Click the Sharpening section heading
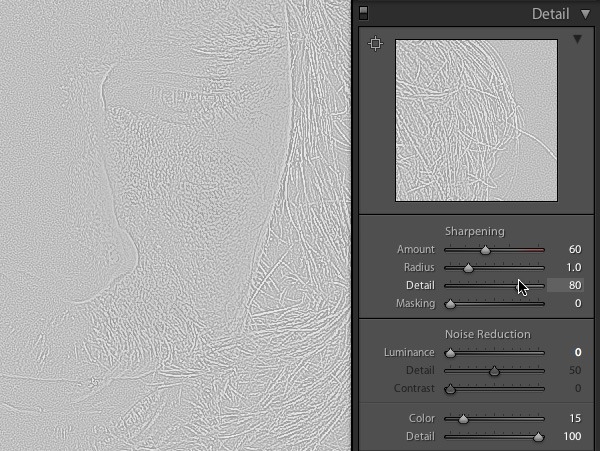Image resolution: width=600 pixels, height=451 pixels. coord(474,231)
